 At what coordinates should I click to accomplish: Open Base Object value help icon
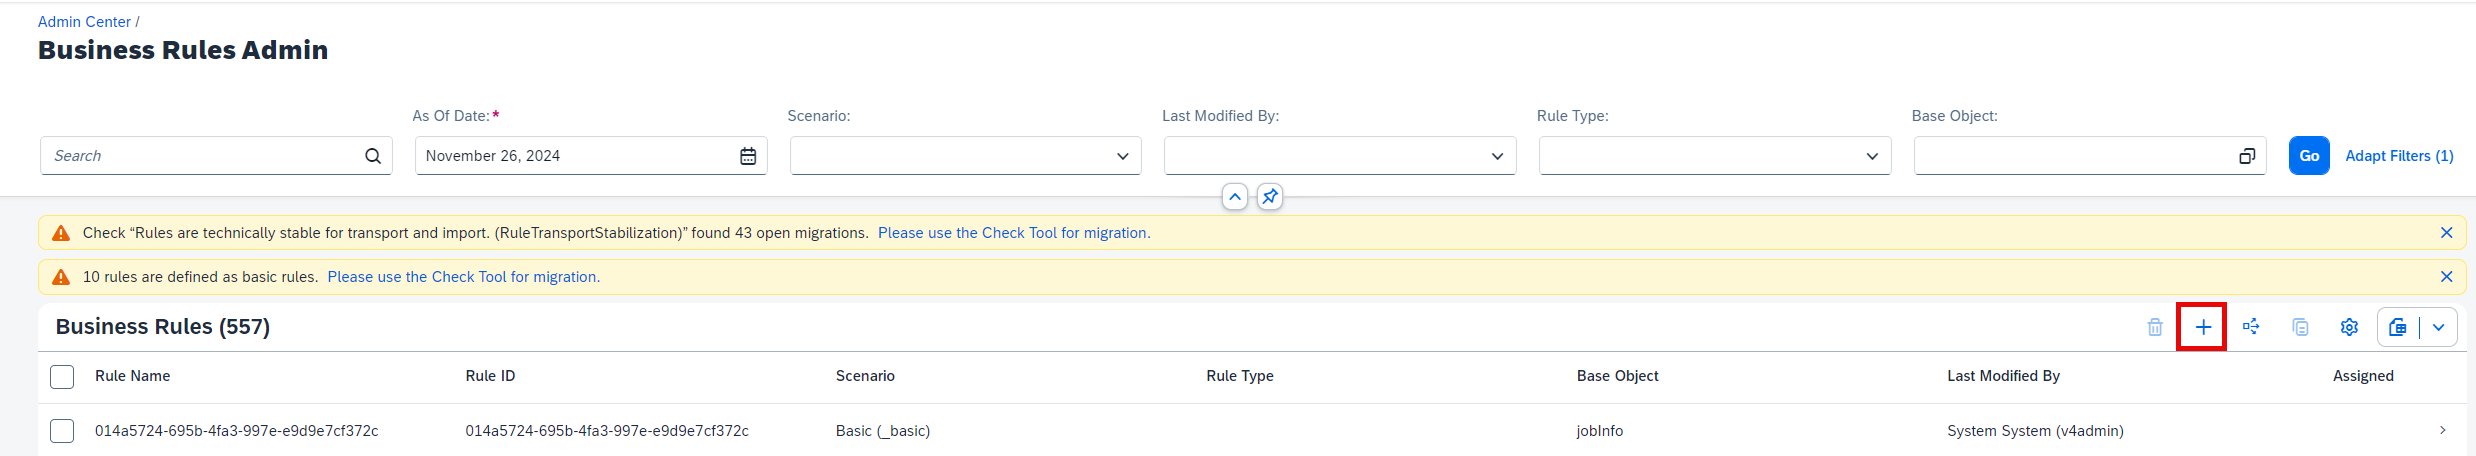2247,156
